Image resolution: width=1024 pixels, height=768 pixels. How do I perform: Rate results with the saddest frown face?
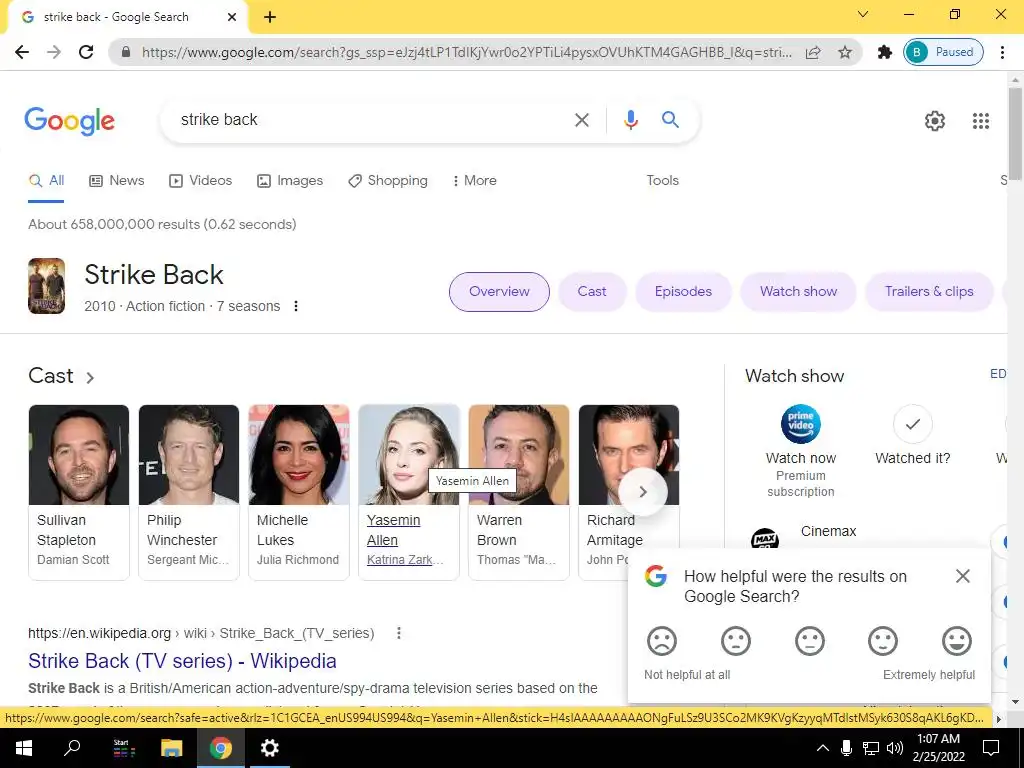[662, 641]
